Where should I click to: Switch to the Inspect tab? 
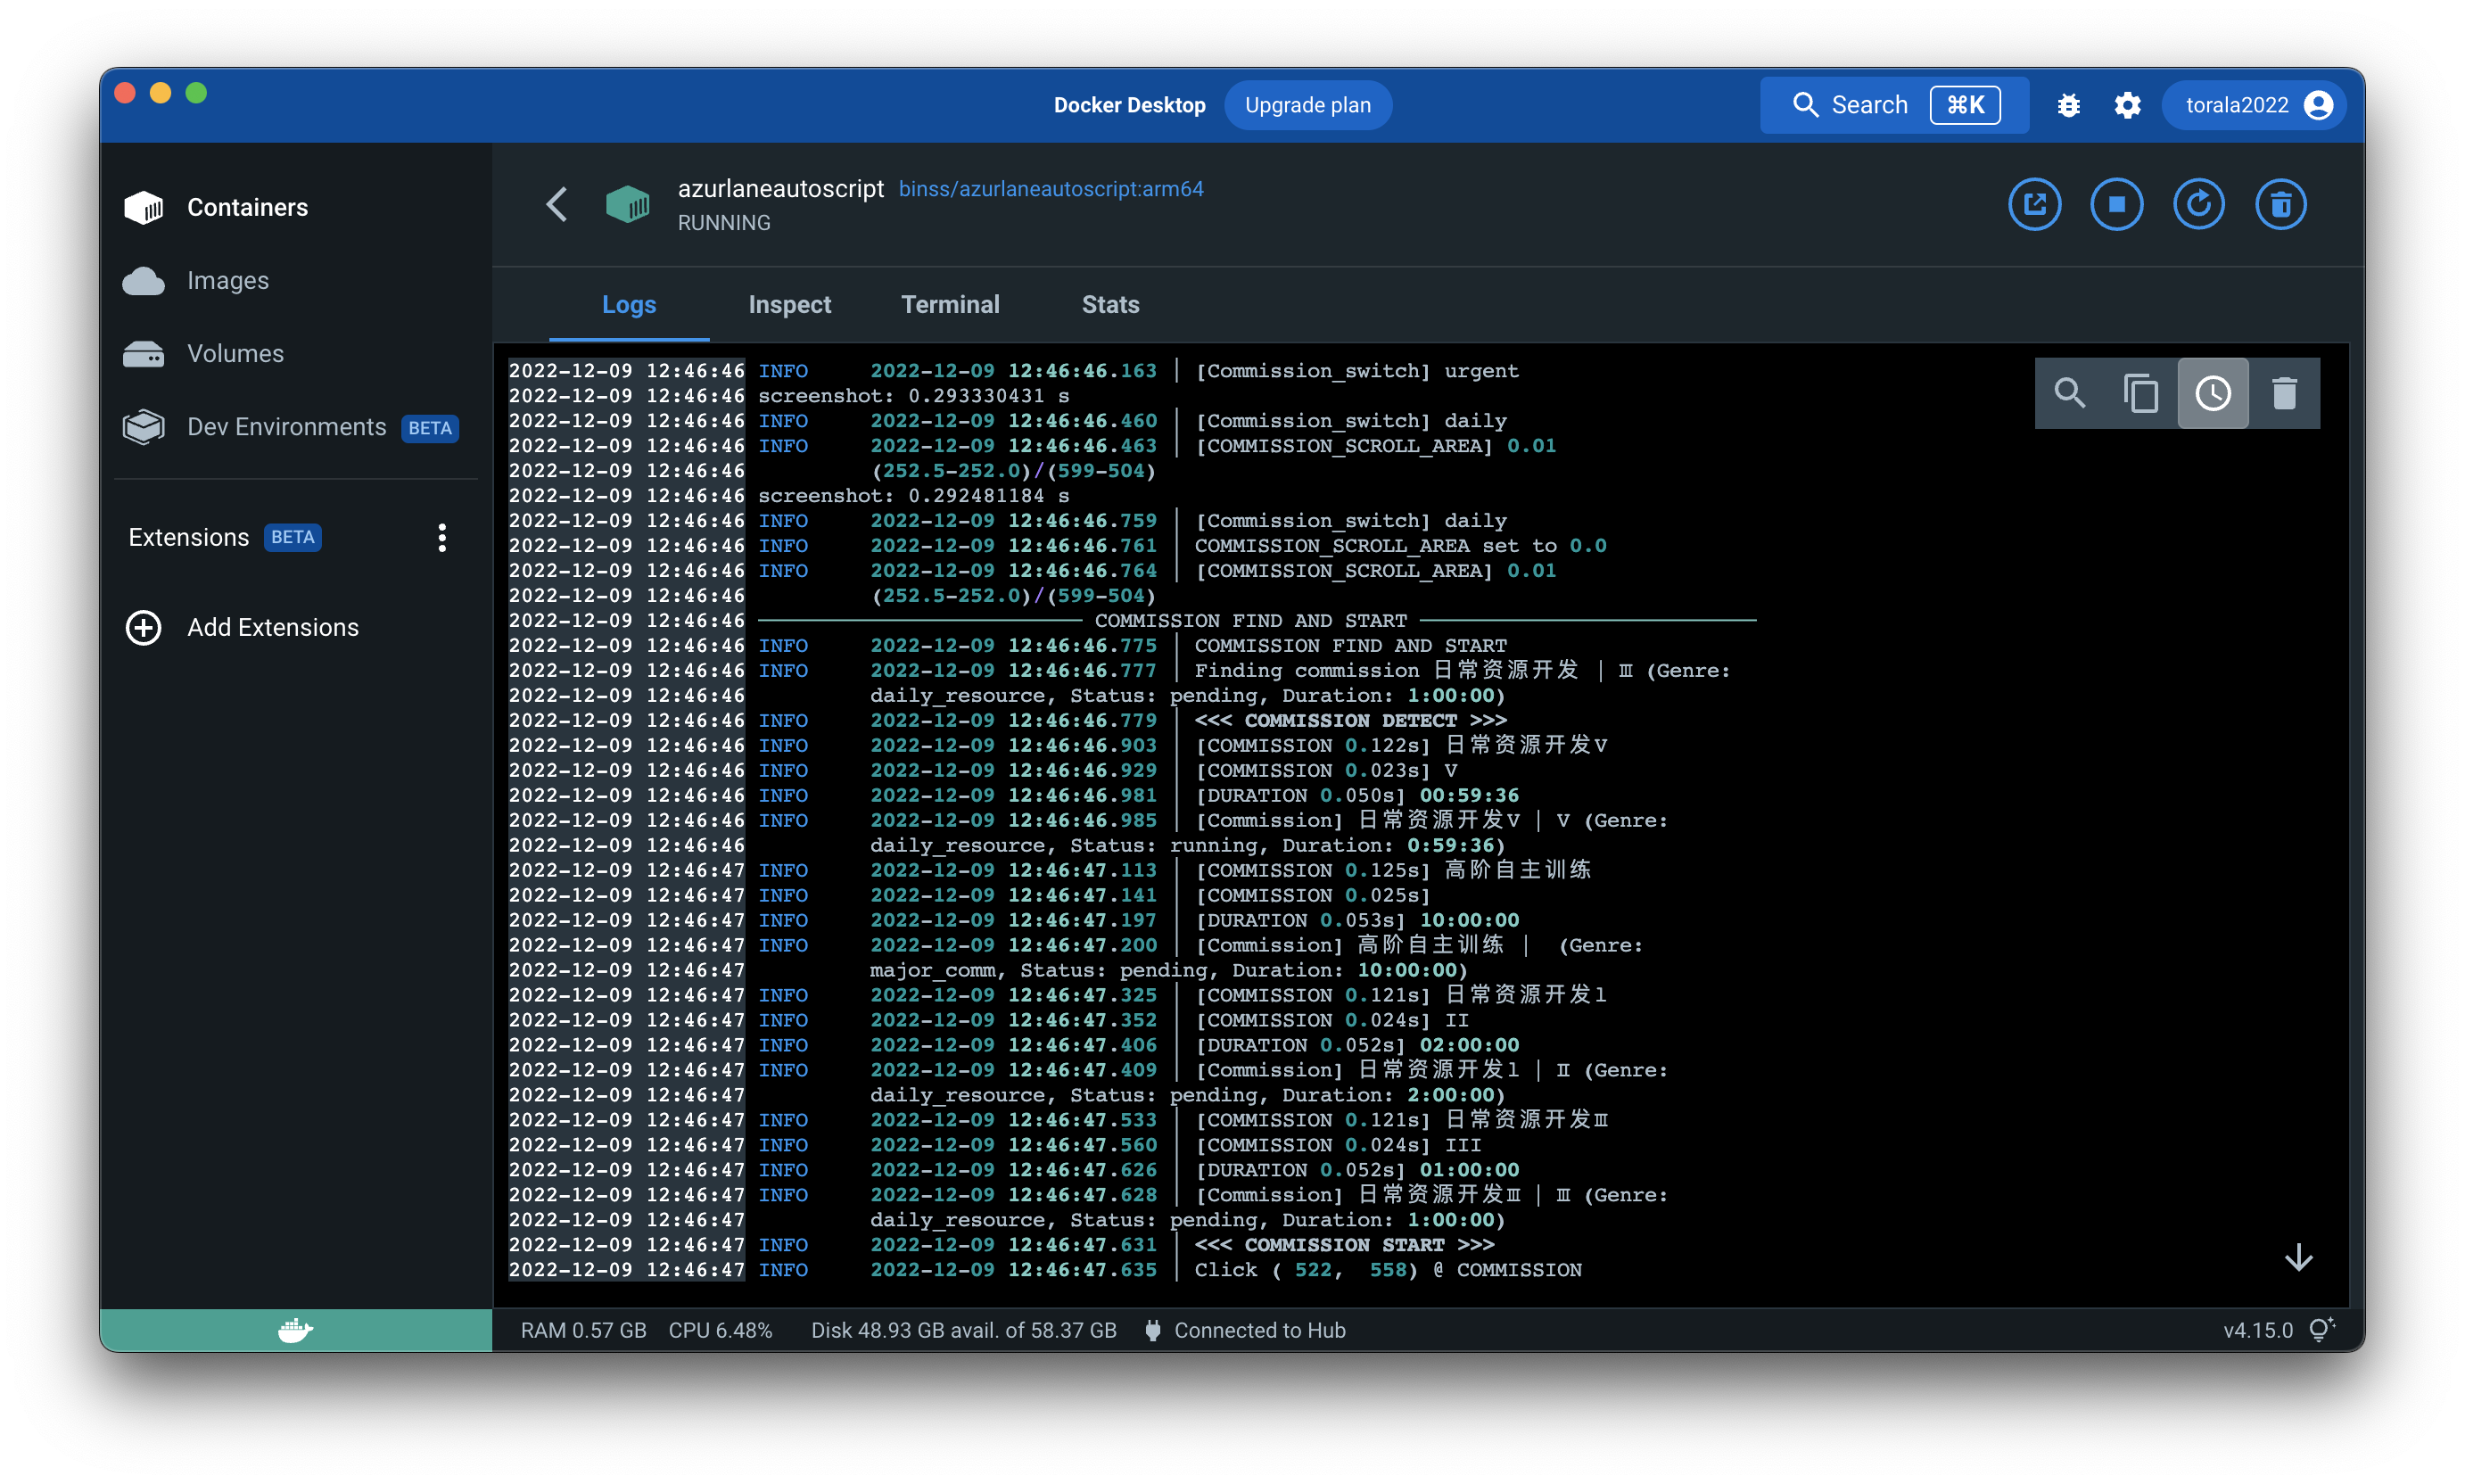[790, 305]
